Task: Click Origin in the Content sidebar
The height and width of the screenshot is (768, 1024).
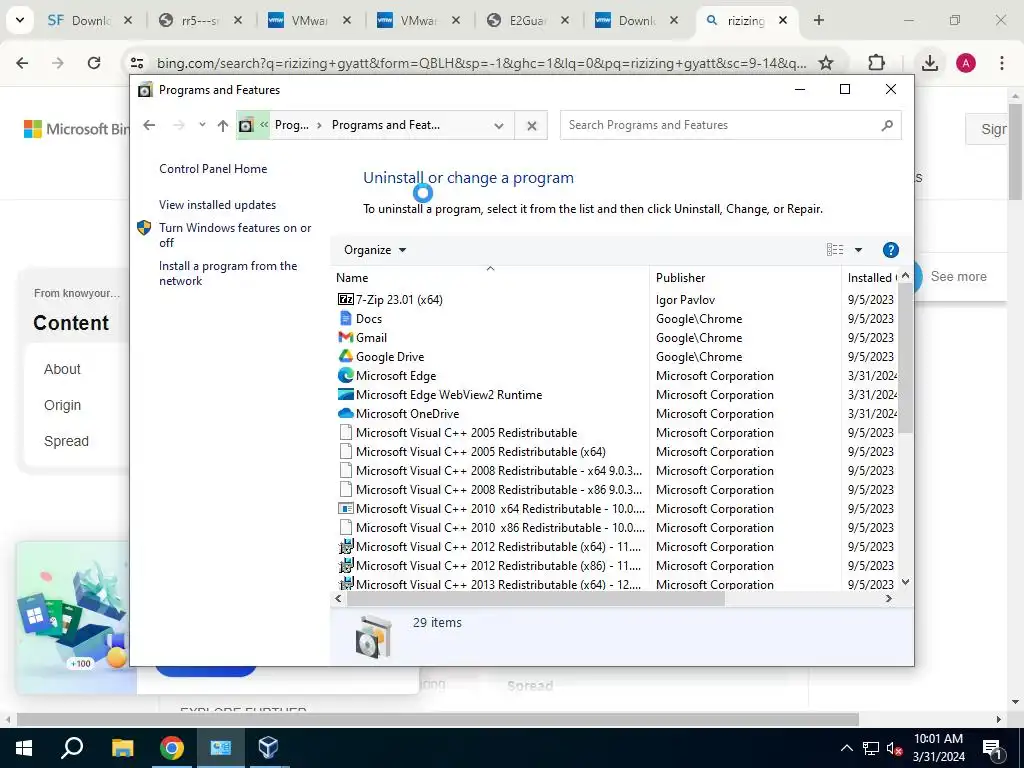Action: point(62,405)
